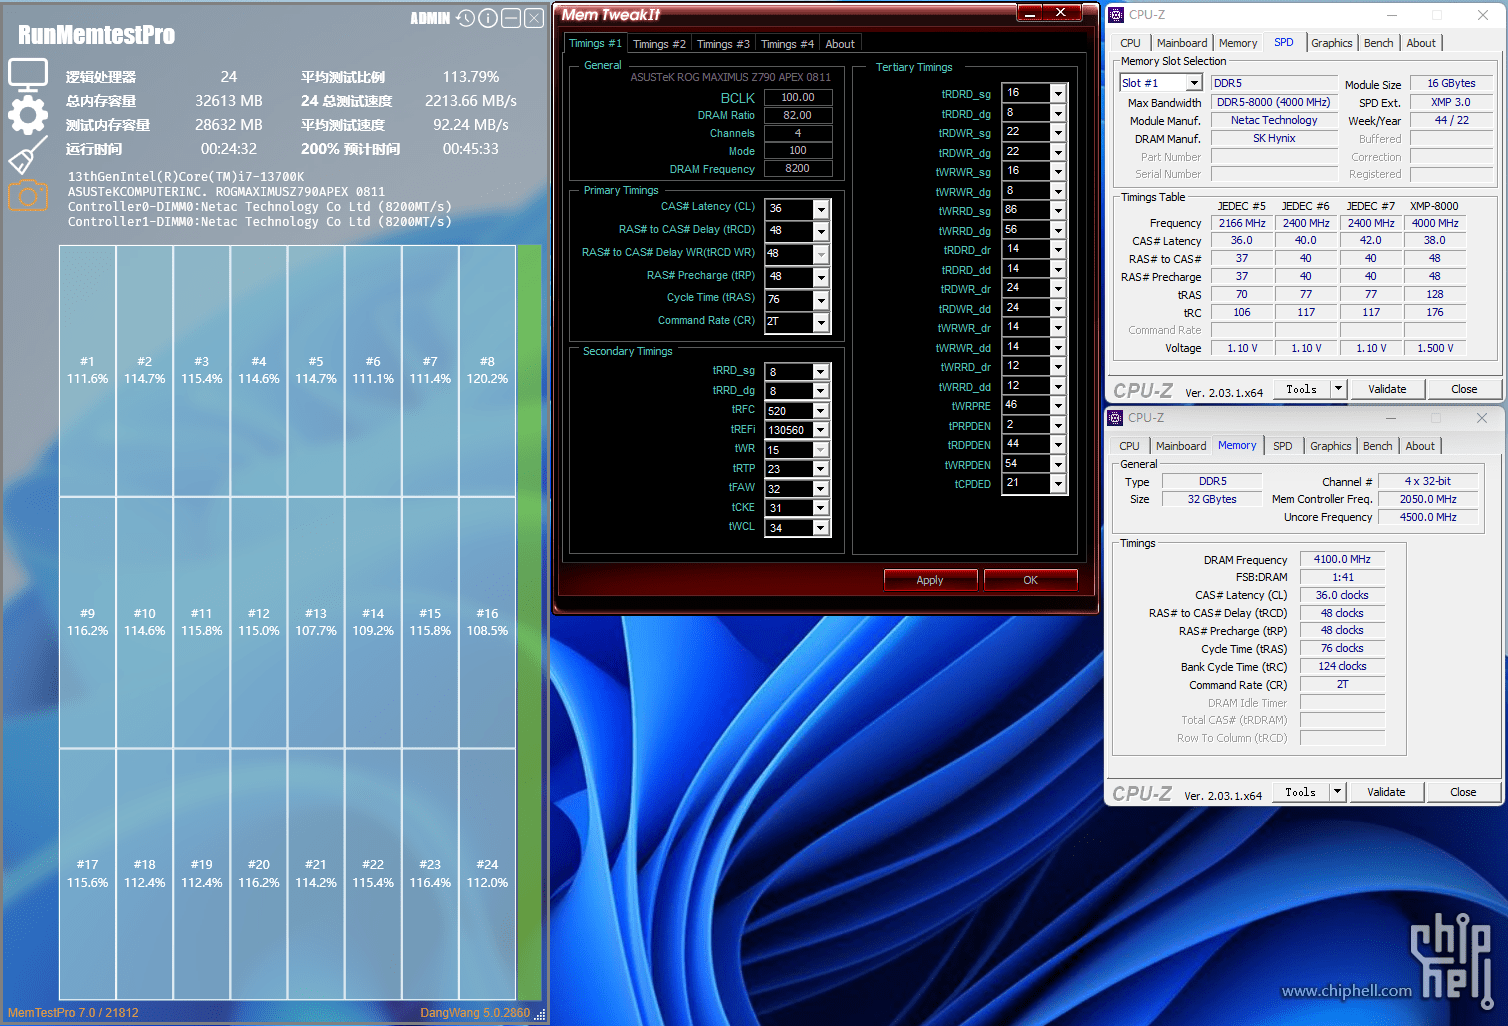Expand tFAW dropdown
This screenshot has height=1026, width=1508.
pos(821,489)
